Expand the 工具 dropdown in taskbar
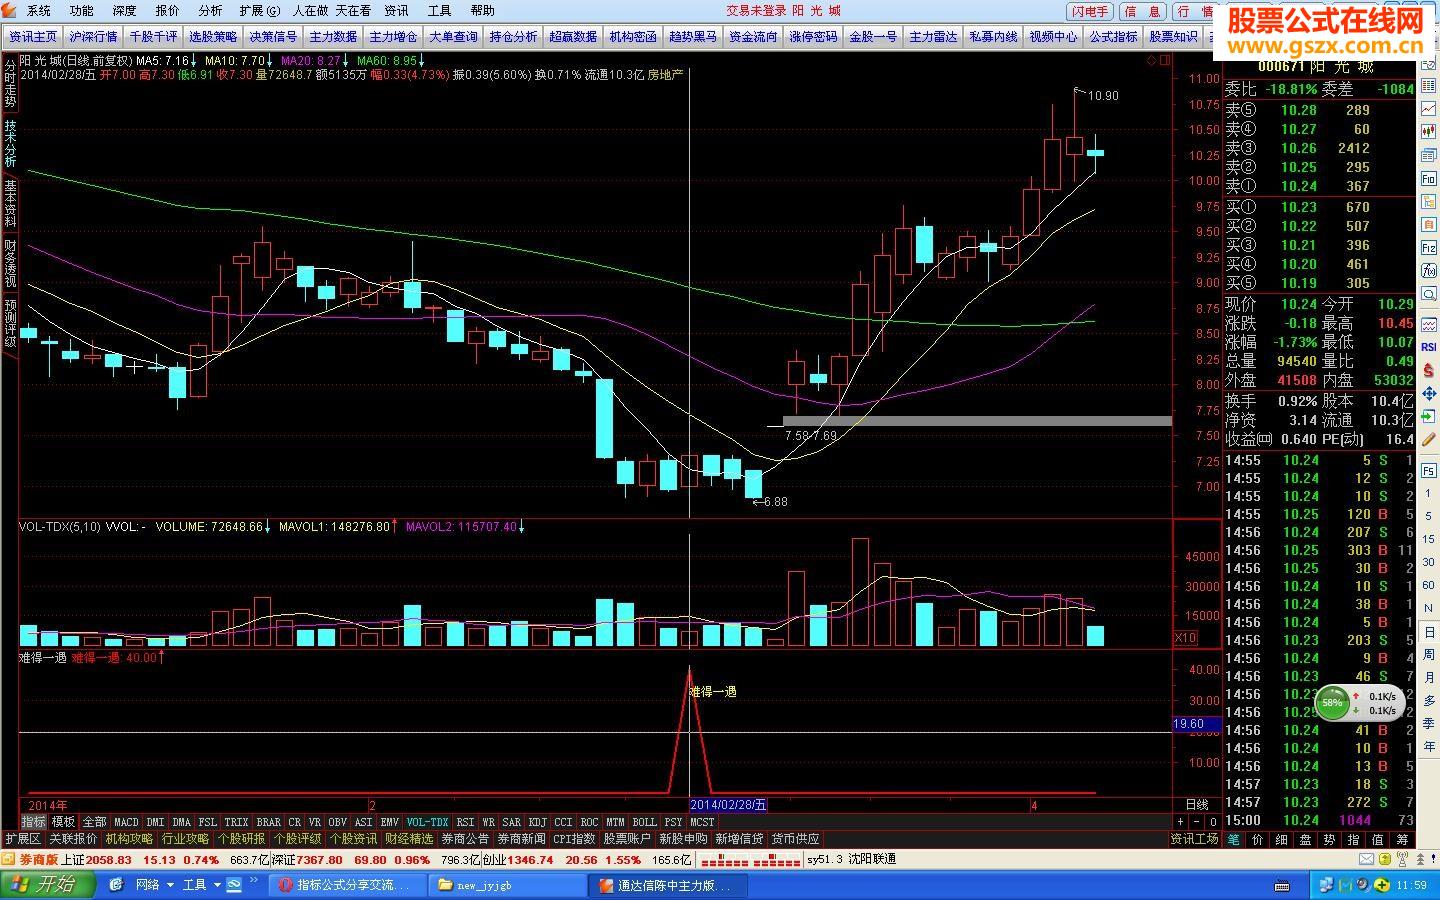This screenshot has height=900, width=1440. pos(218,885)
